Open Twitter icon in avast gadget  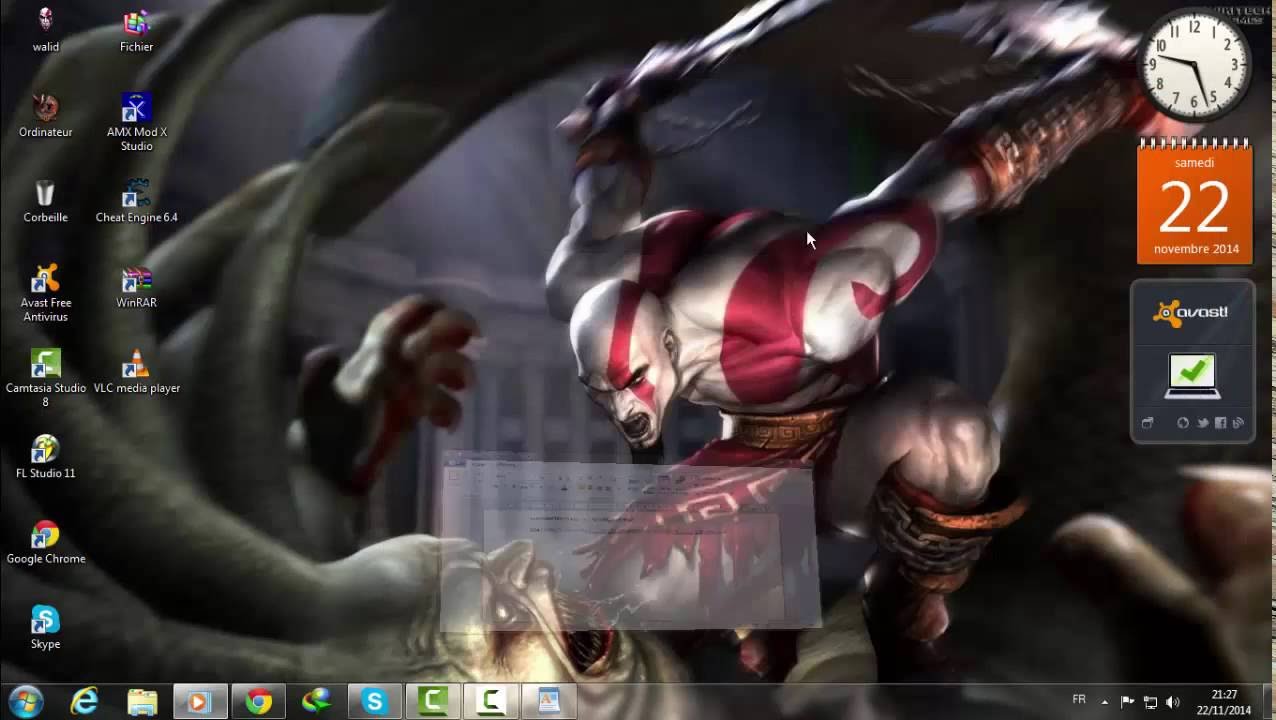(x=1202, y=423)
